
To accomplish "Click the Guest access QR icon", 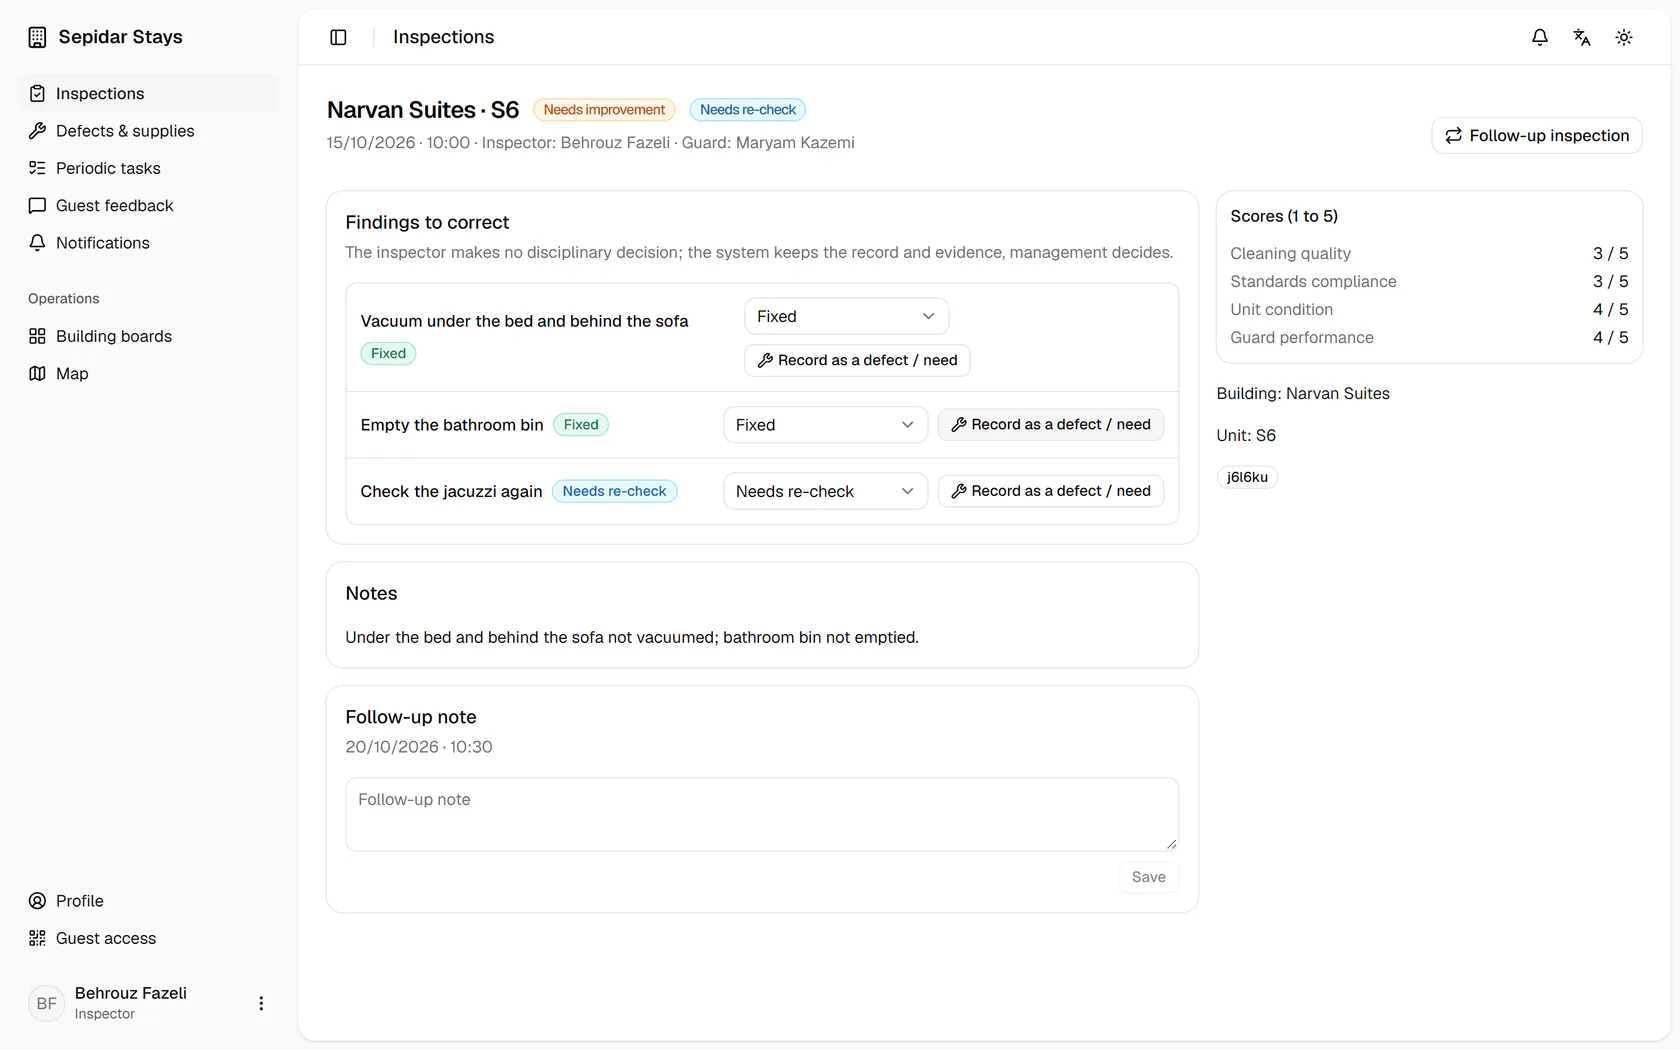I will click(37, 938).
